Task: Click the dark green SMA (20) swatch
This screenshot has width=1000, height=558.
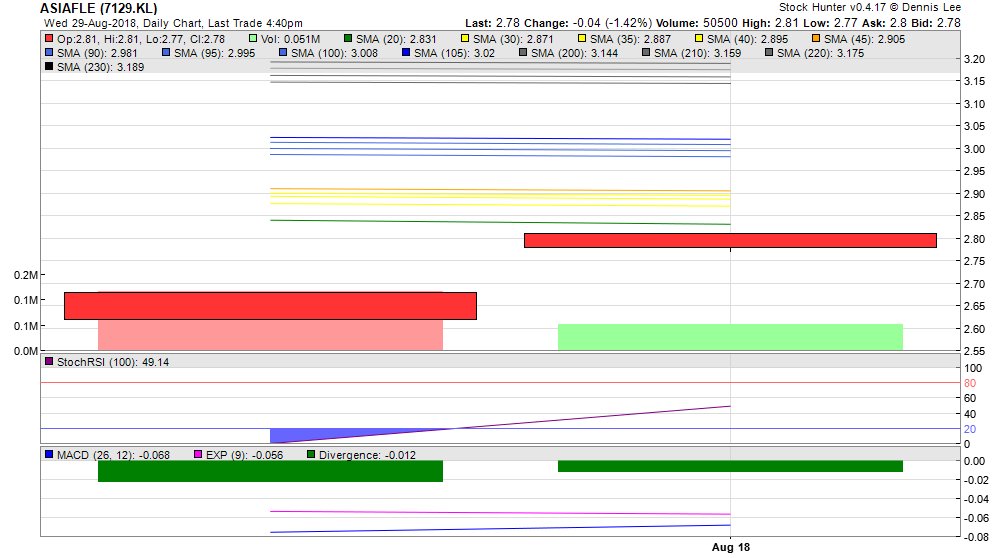Action: coord(348,39)
